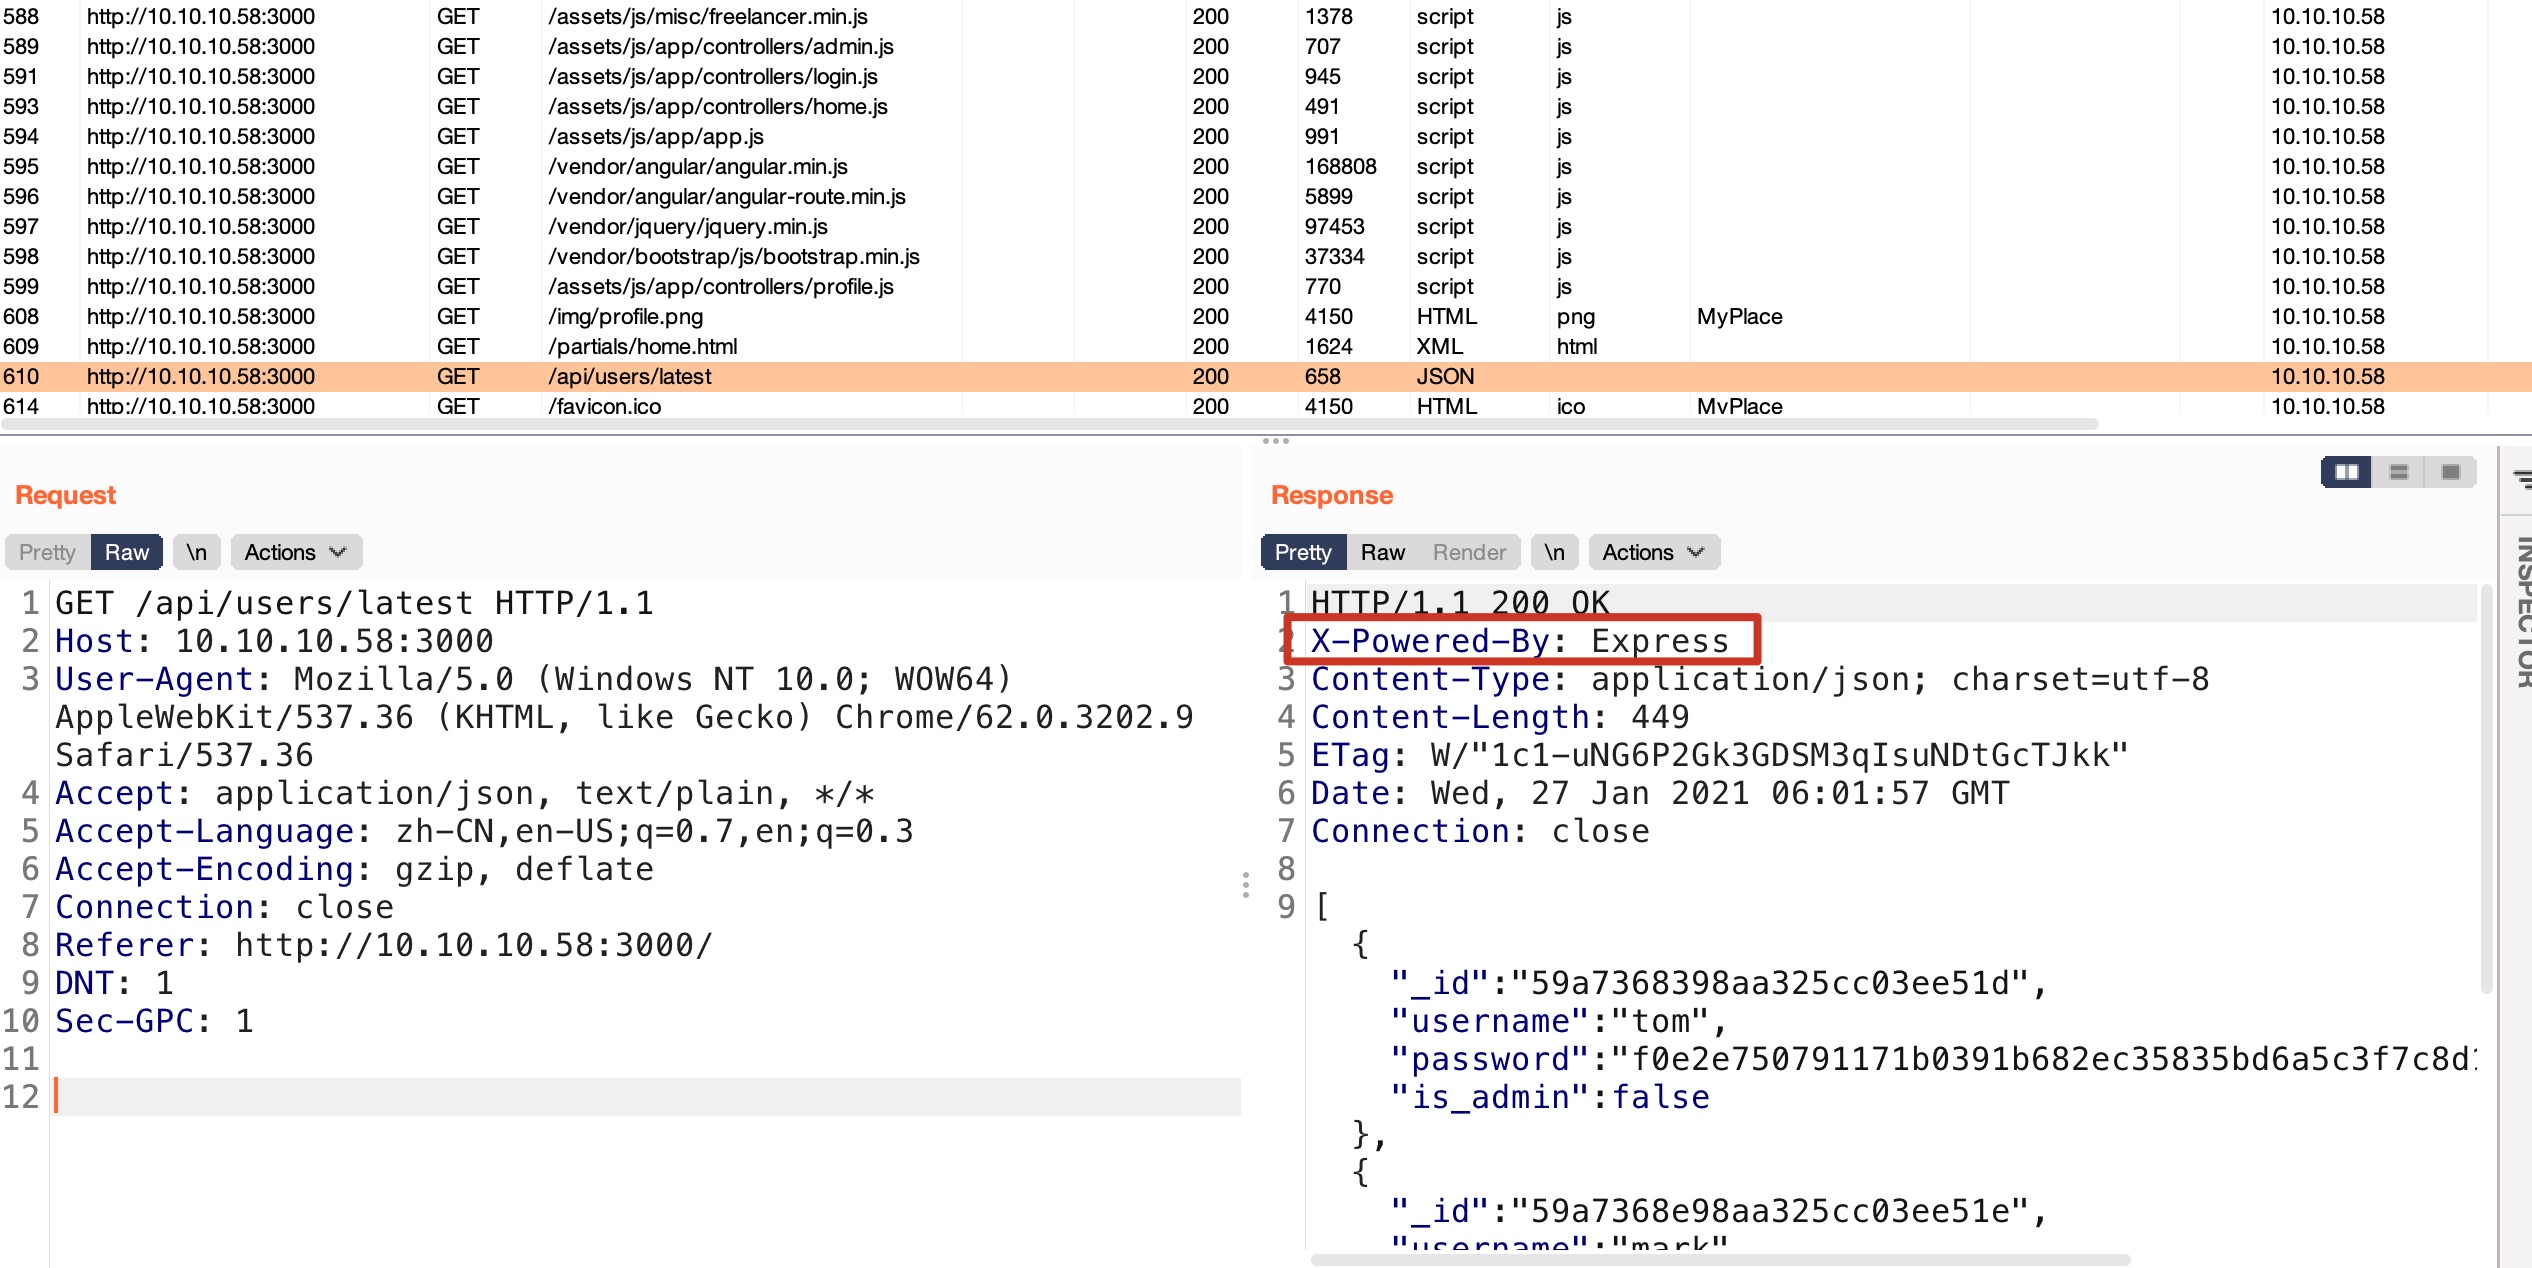
Task: Open Inspector settings icon at top
Action: (2522, 480)
